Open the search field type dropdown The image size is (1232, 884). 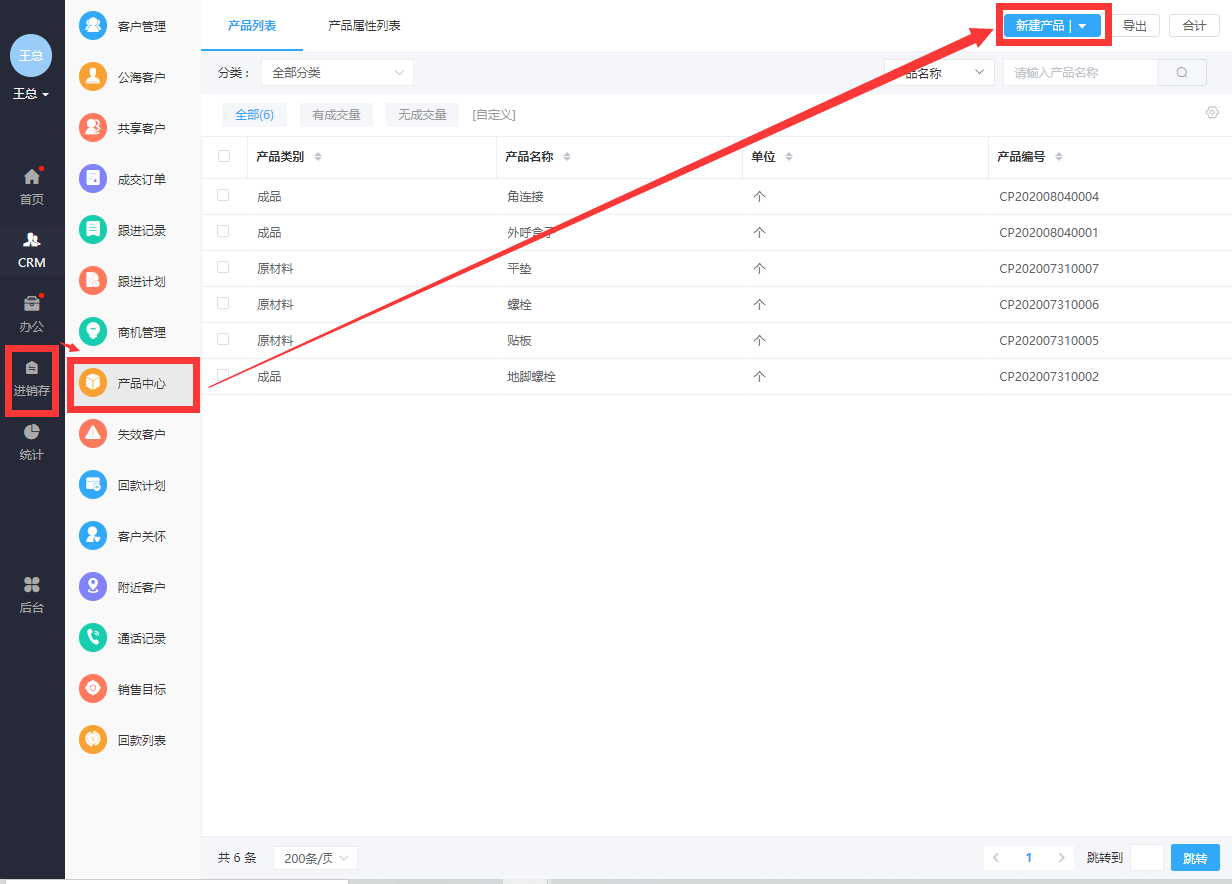click(939, 73)
